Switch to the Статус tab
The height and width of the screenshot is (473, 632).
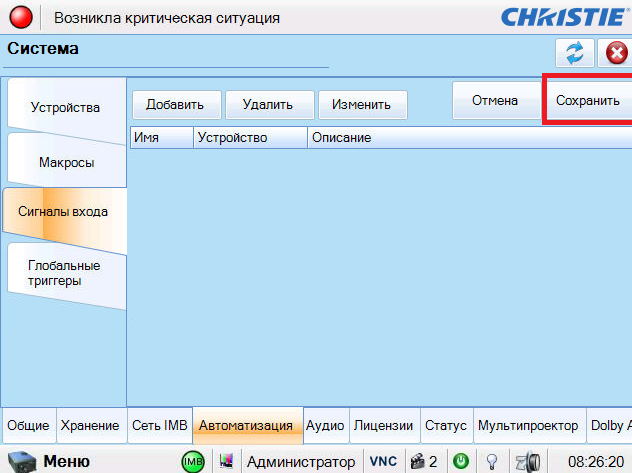[446, 425]
